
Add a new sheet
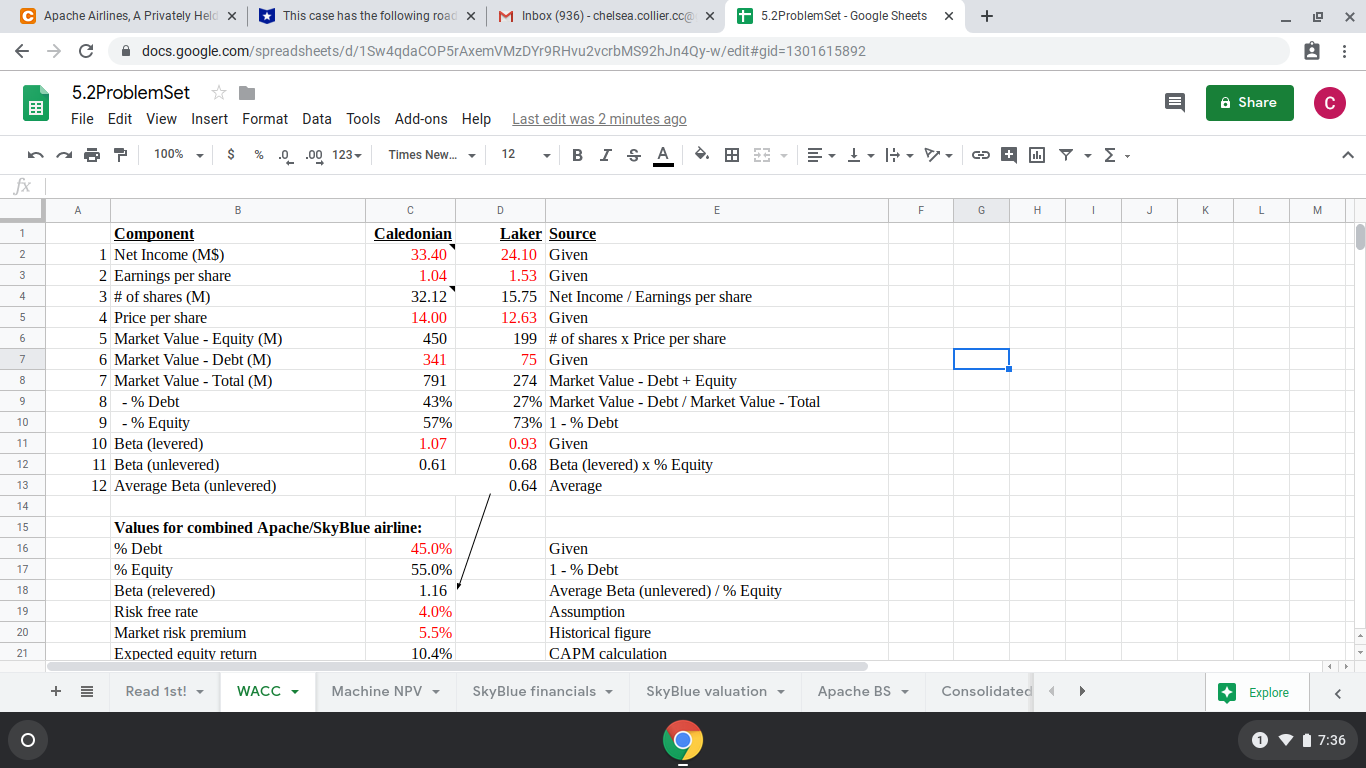pos(56,691)
